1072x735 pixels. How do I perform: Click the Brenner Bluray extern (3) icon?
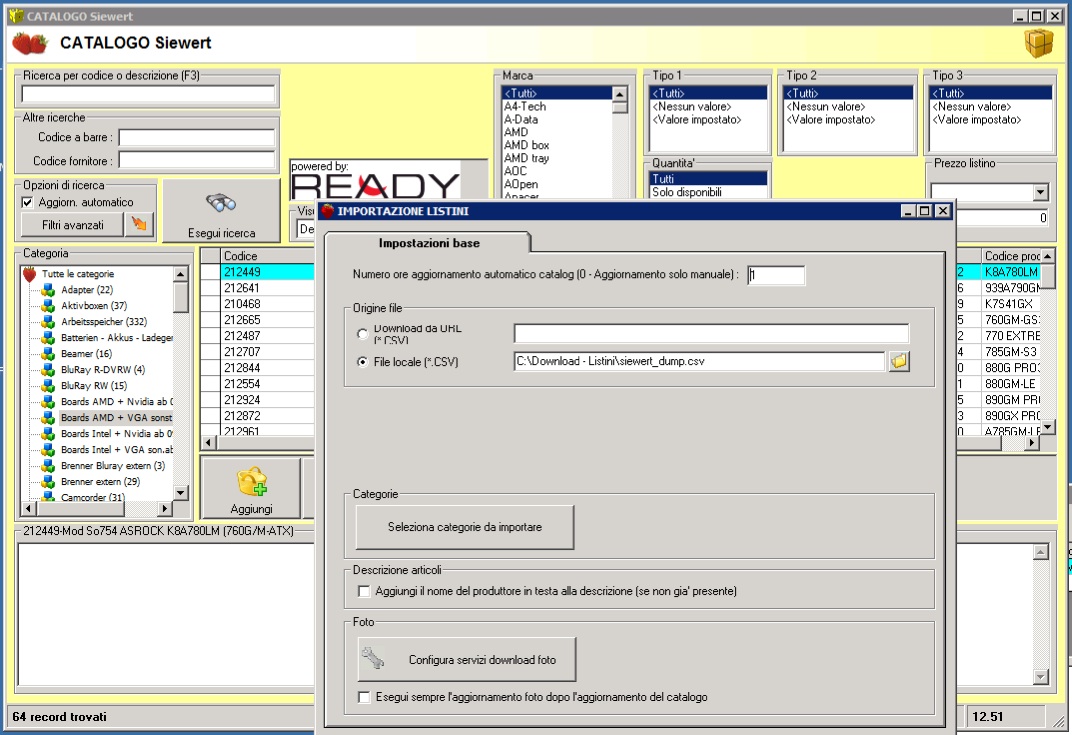[48, 466]
